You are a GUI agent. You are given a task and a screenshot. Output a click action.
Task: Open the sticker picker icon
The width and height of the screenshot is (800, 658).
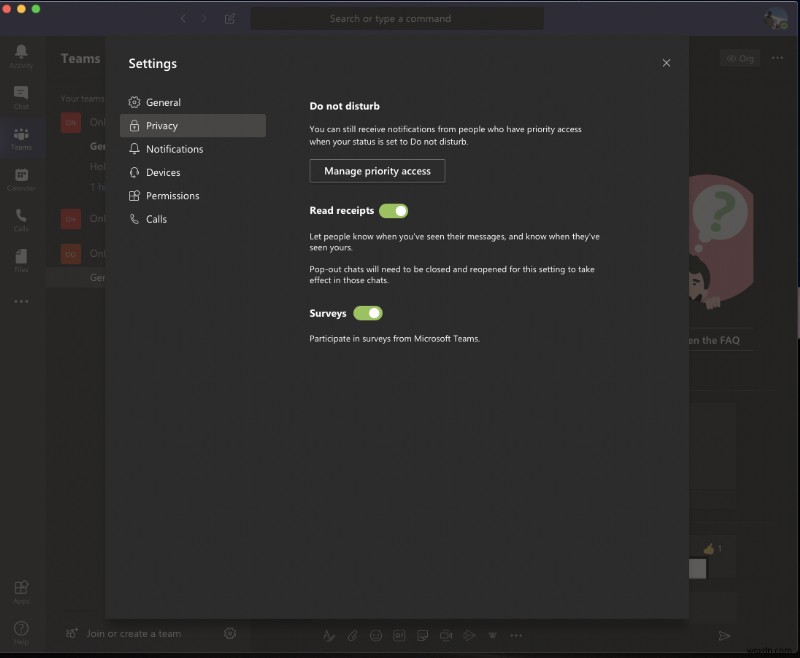422,636
